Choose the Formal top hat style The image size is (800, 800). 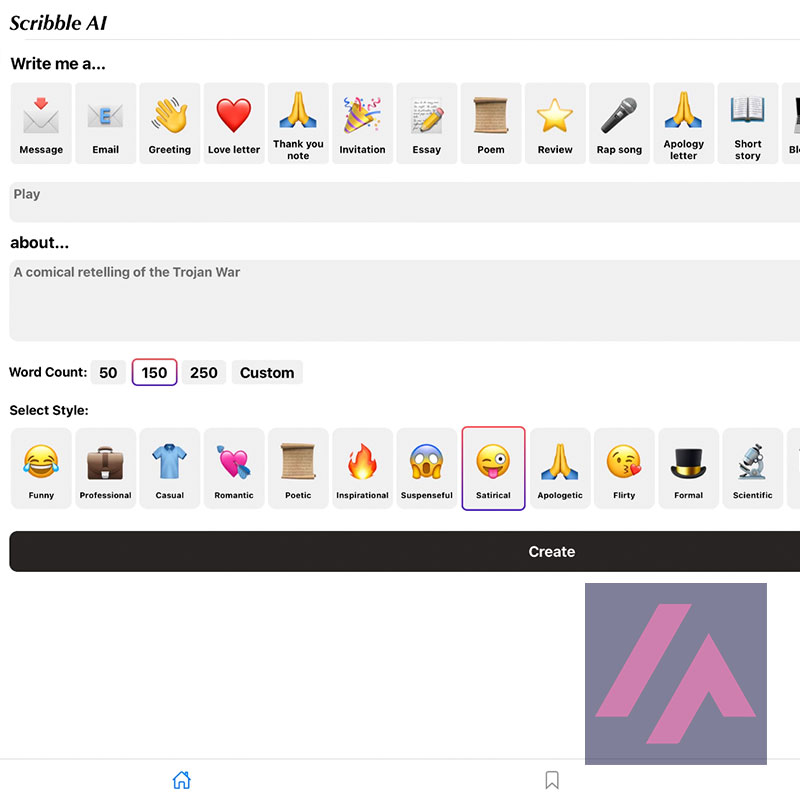688,468
